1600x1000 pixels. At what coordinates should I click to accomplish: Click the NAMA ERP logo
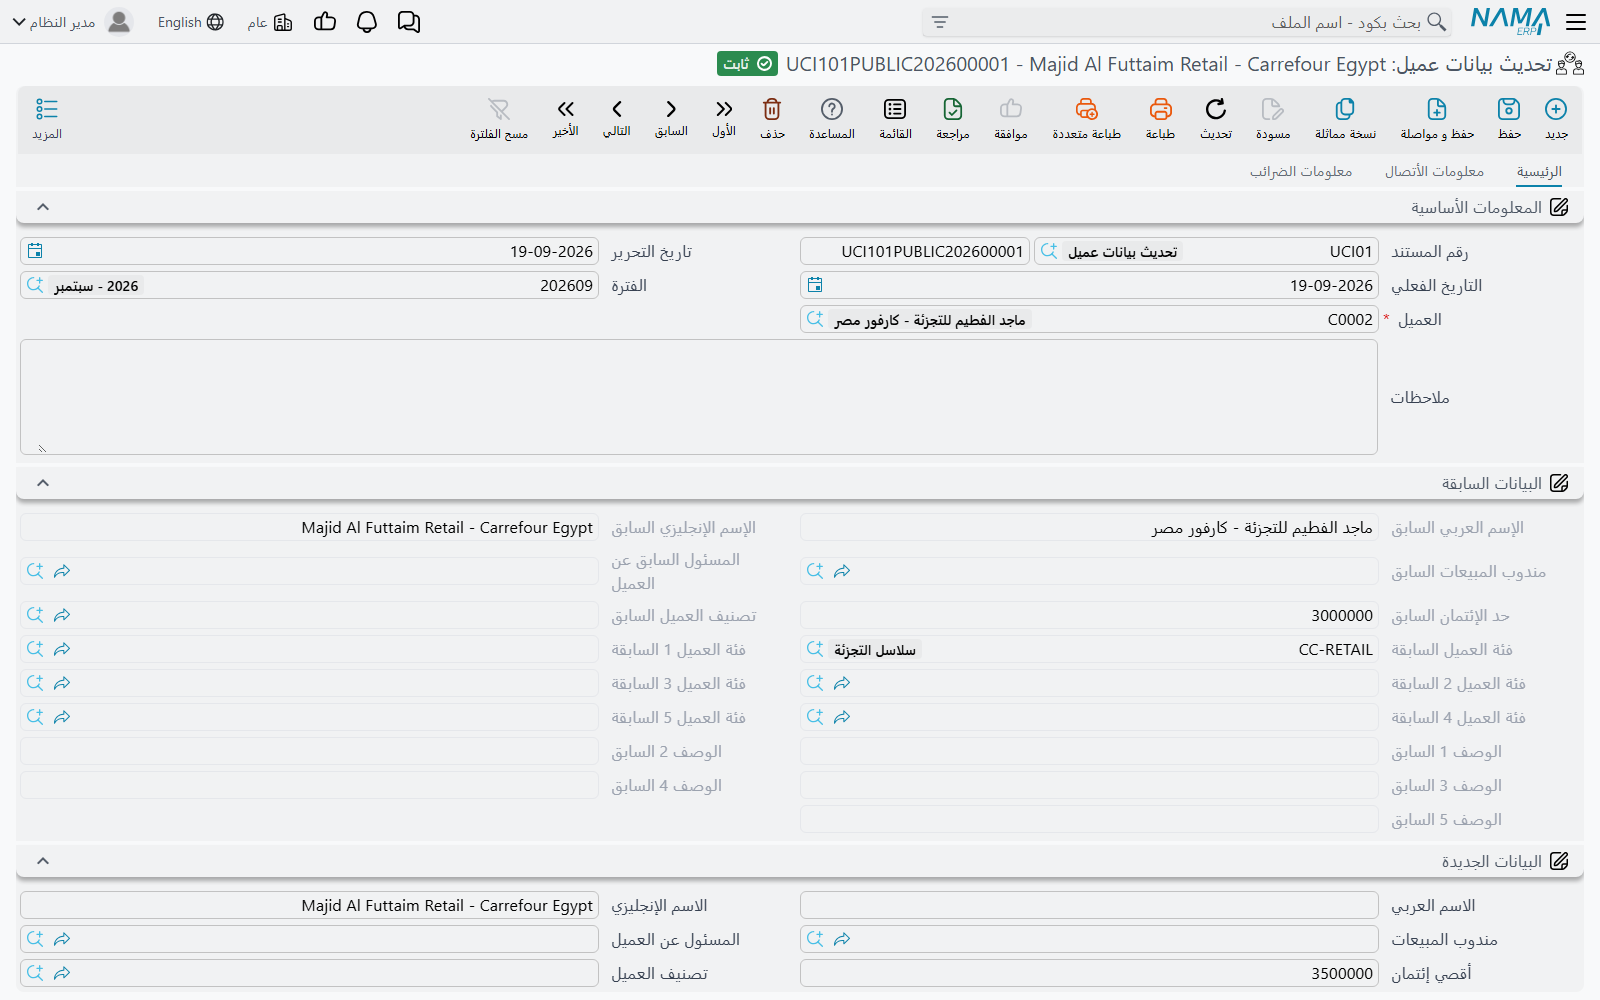pyautogui.click(x=1510, y=22)
